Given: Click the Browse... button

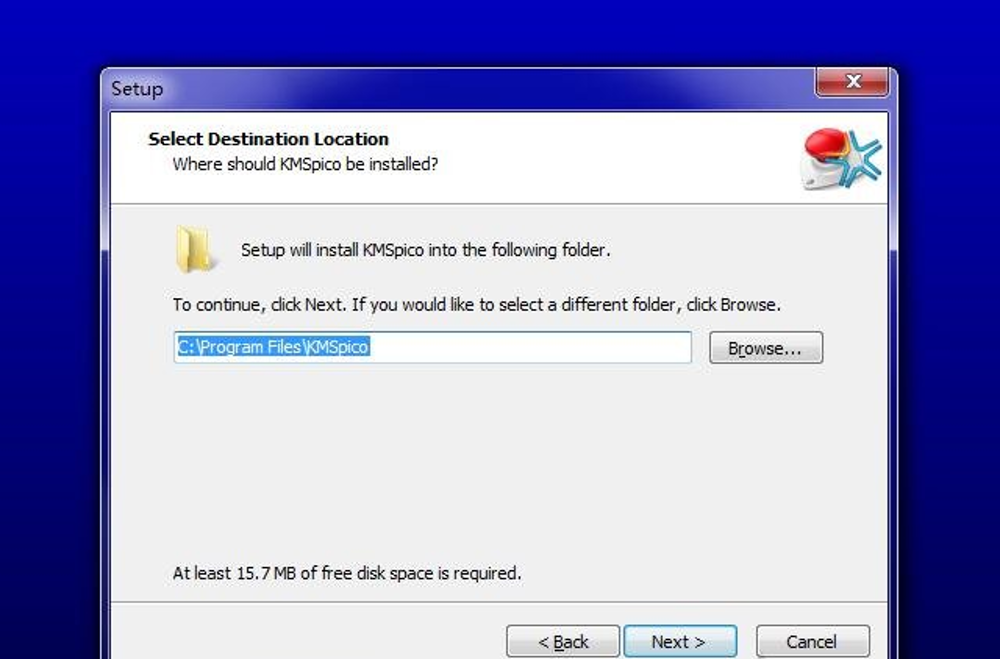Looking at the screenshot, I should (766, 348).
